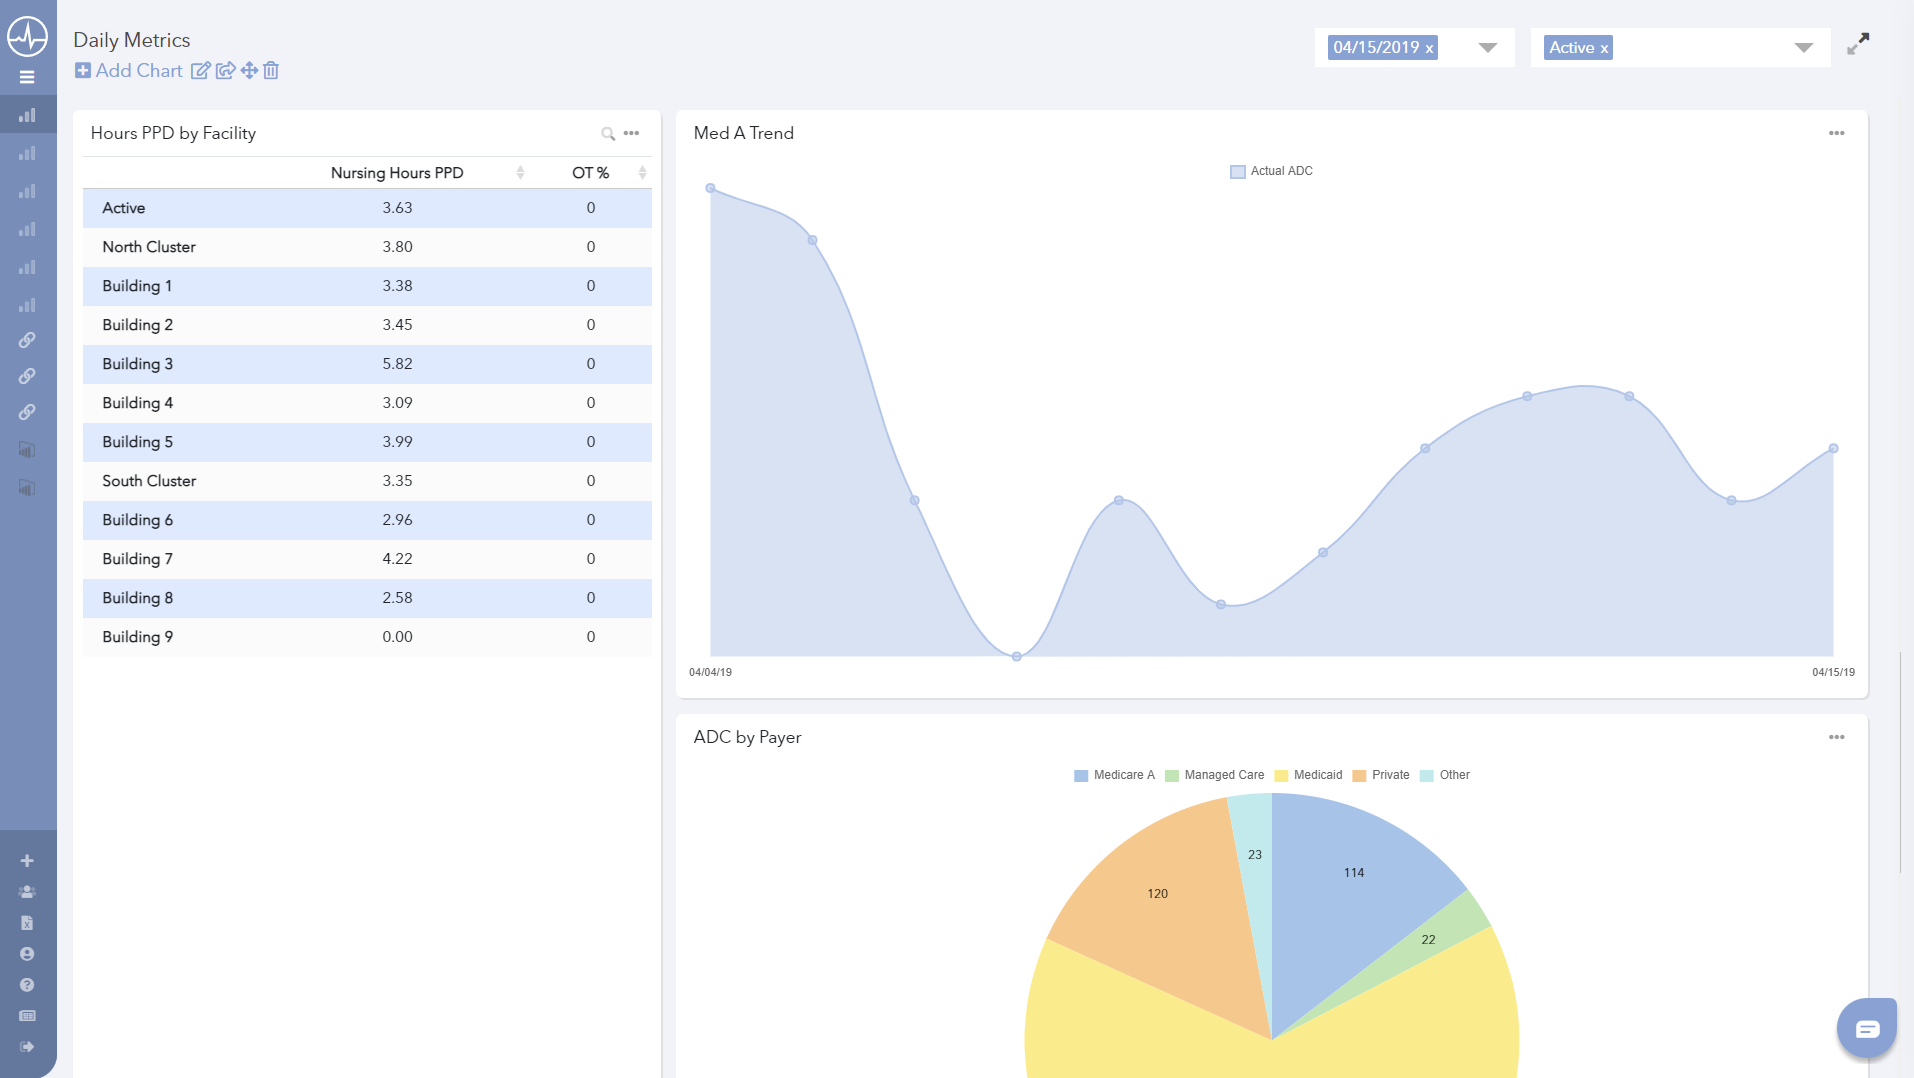Click the page vertical scrollbar
1914x1078 pixels.
(1900, 762)
